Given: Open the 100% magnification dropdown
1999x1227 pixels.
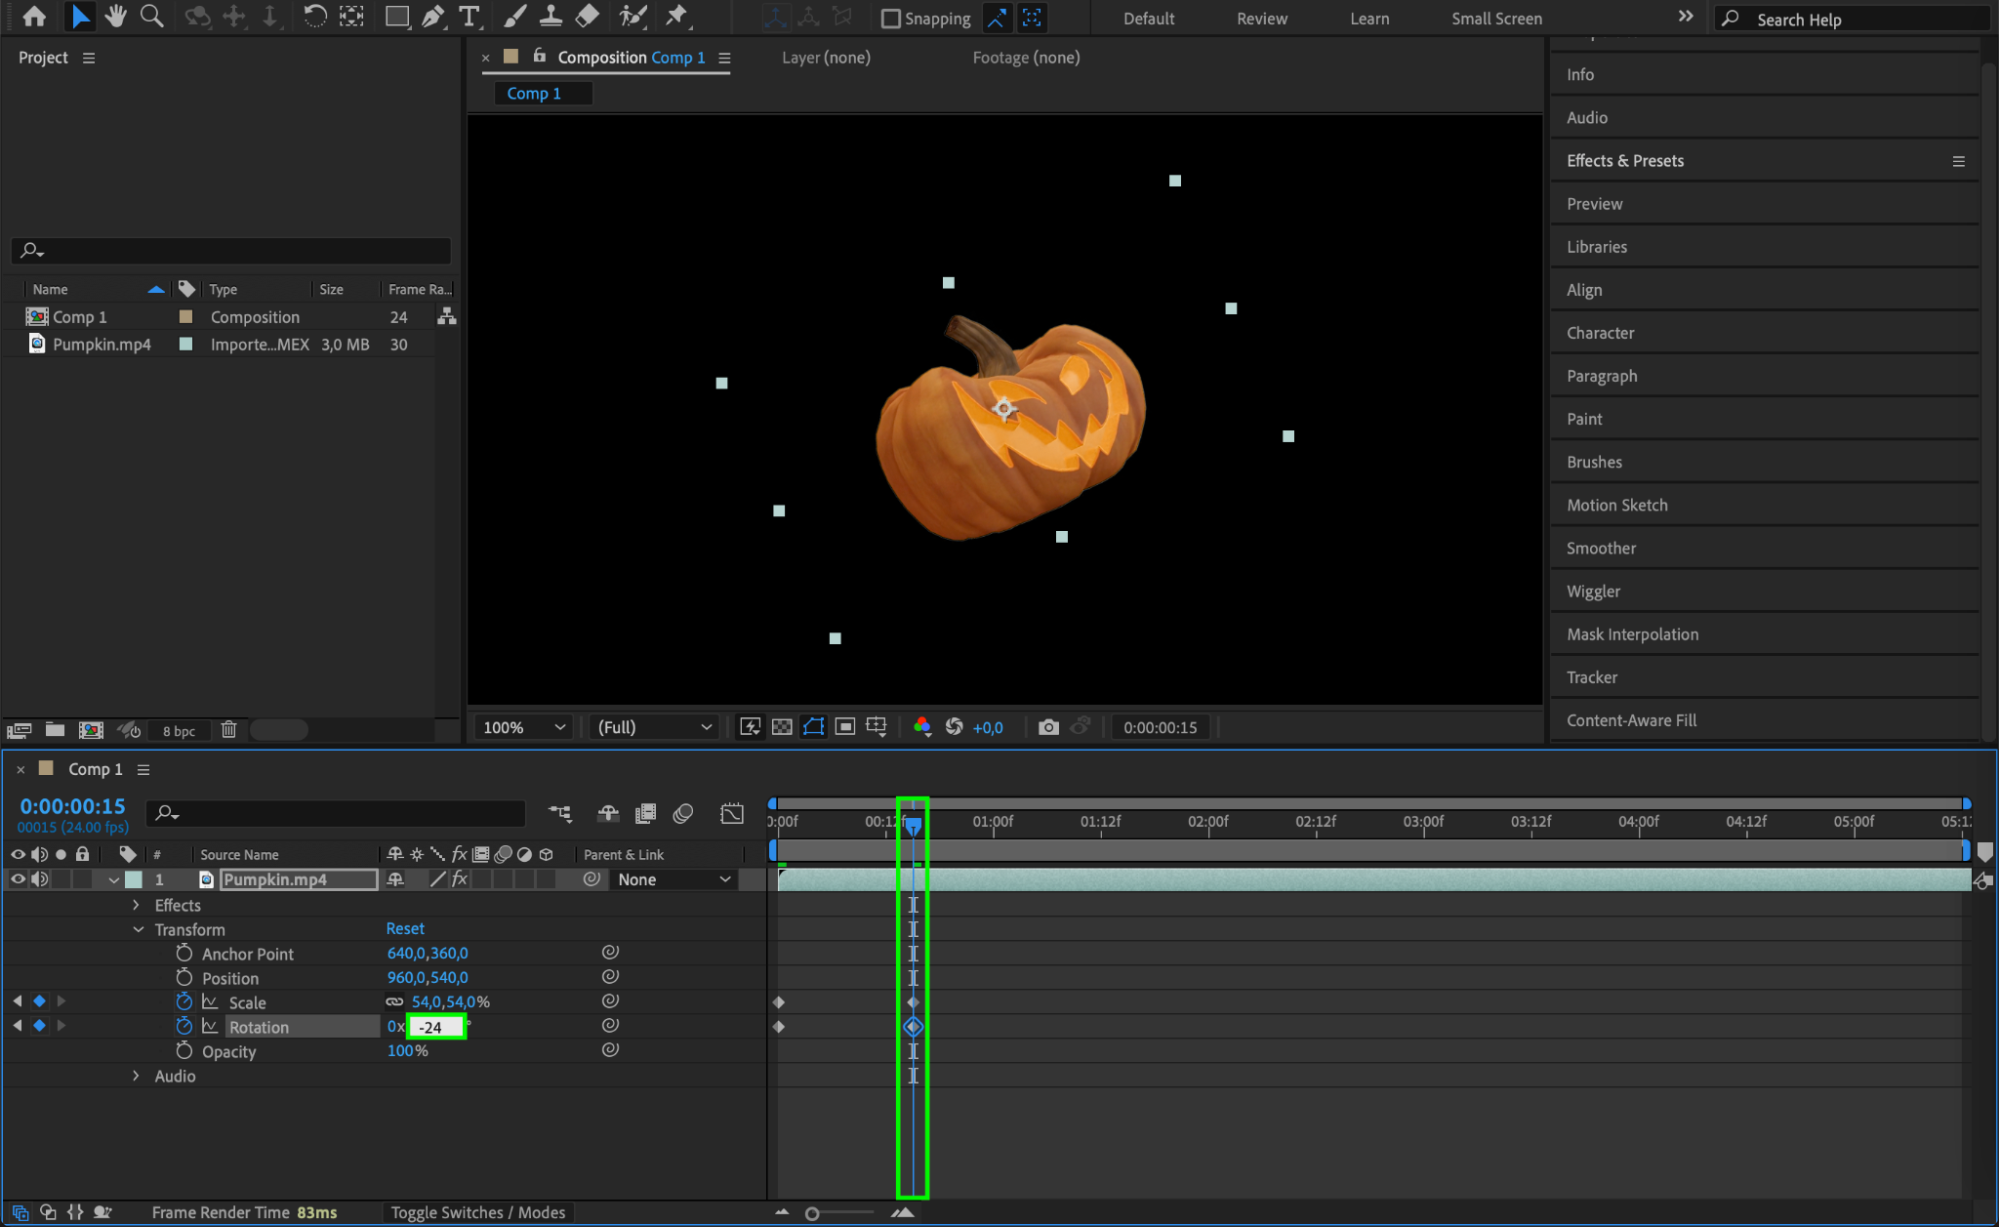Looking at the screenshot, I should coord(524,727).
